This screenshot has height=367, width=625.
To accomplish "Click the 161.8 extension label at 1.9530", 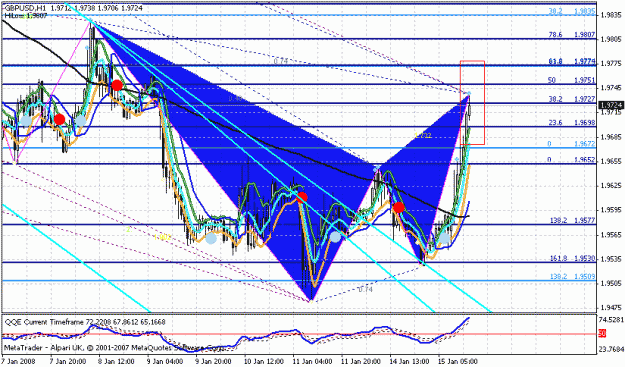I will click(573, 259).
